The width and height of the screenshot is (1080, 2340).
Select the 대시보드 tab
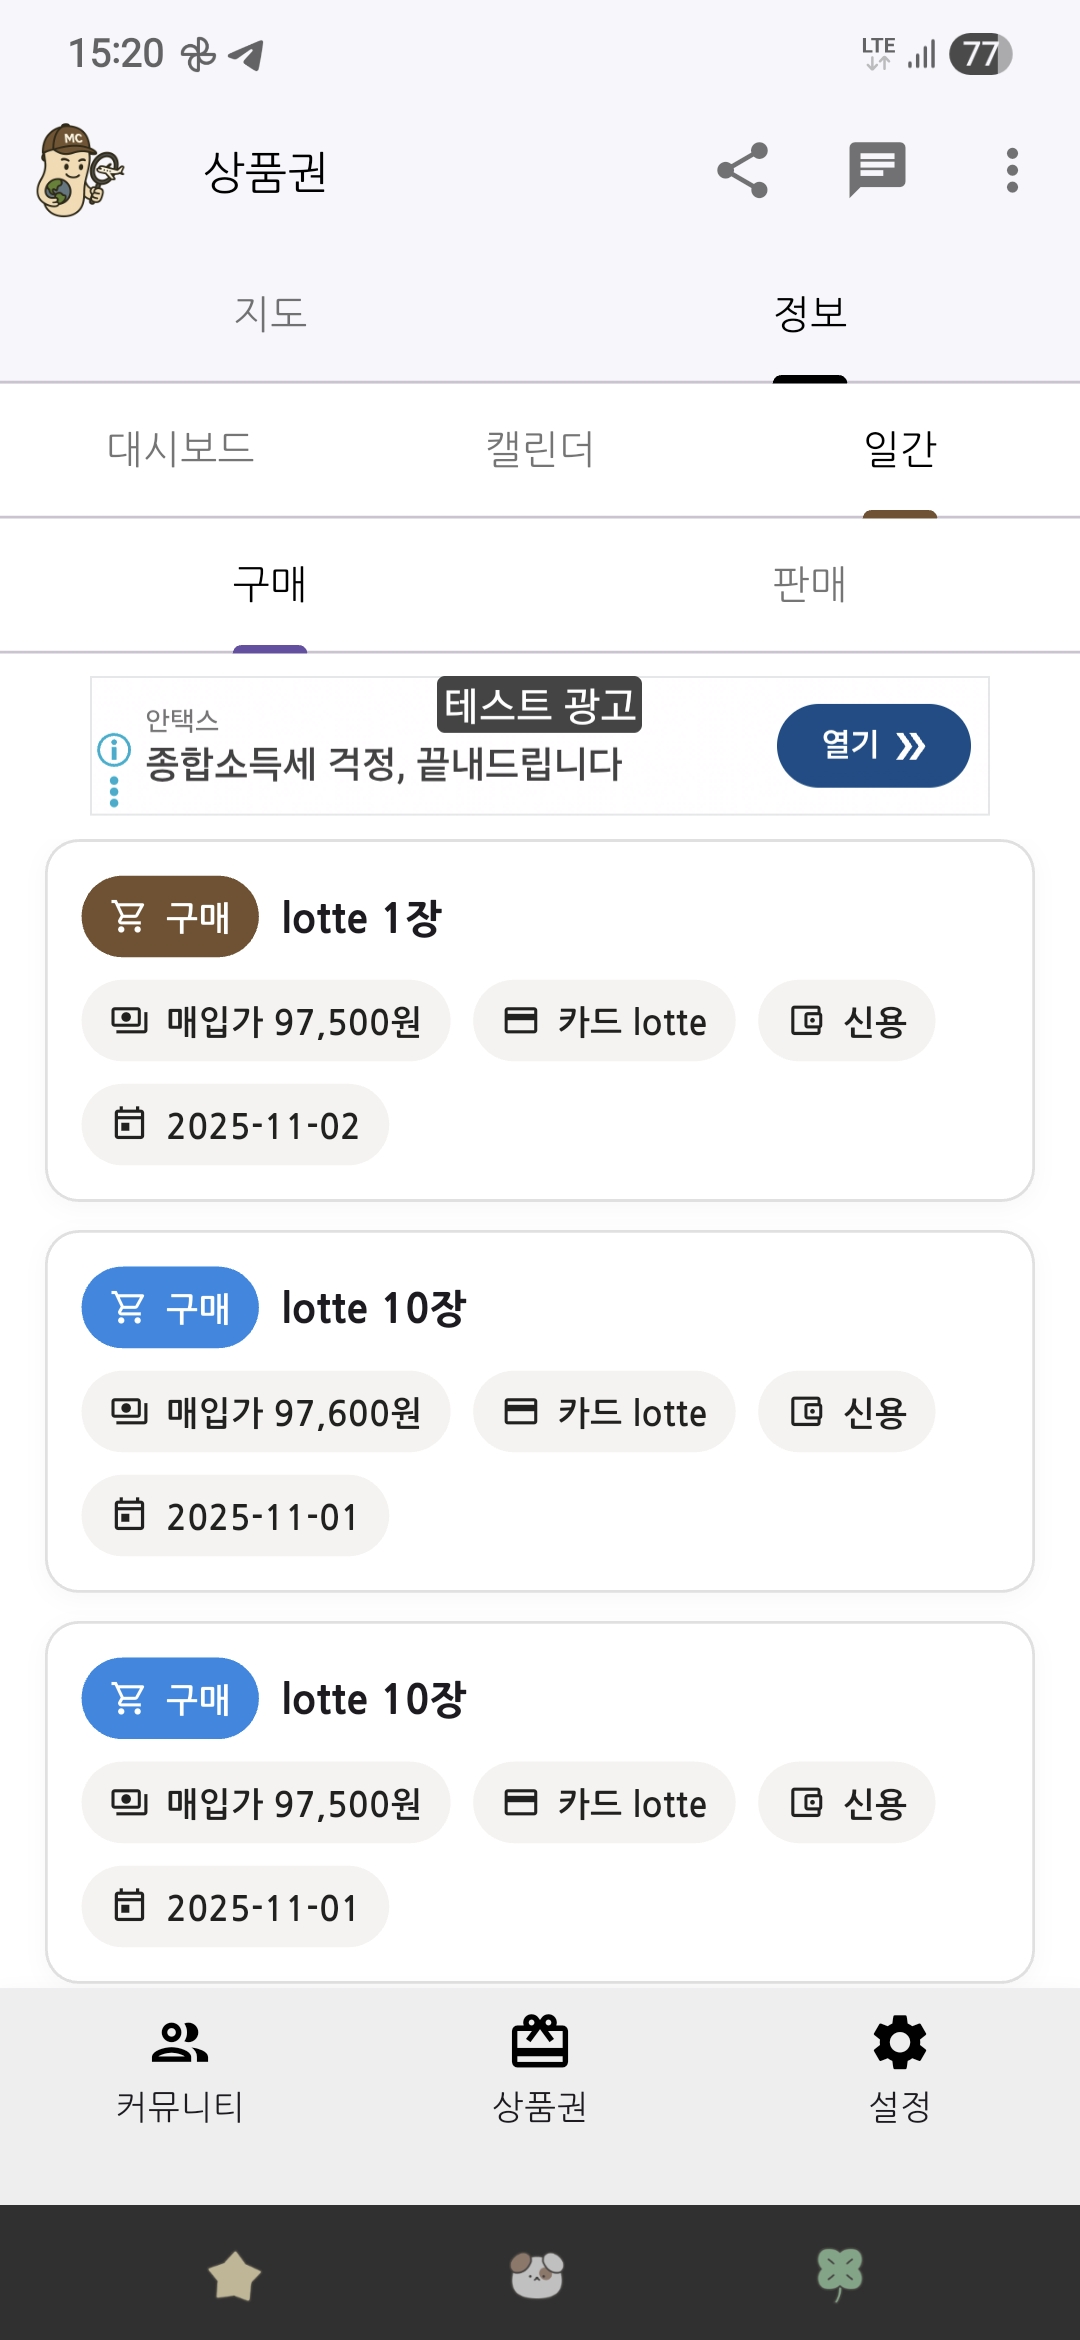180,448
